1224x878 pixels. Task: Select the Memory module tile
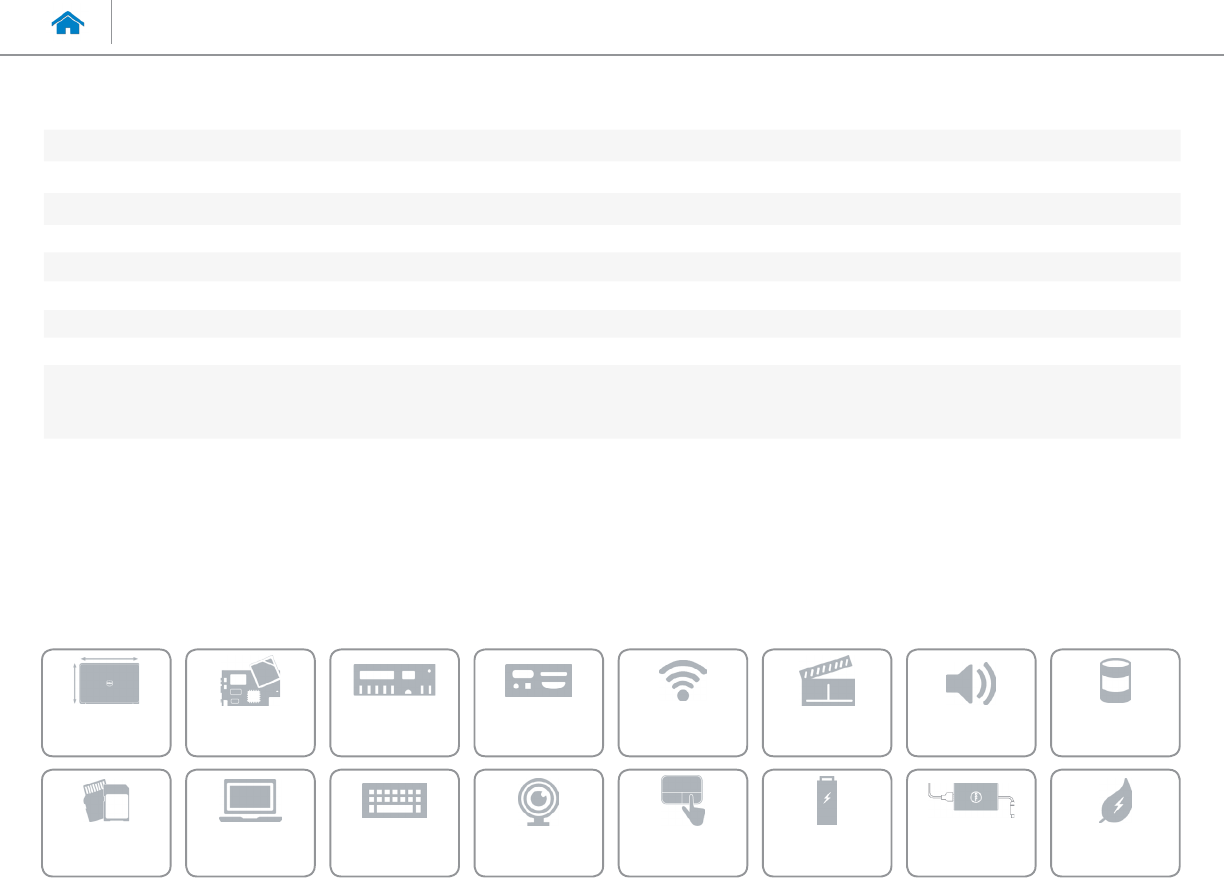394,702
